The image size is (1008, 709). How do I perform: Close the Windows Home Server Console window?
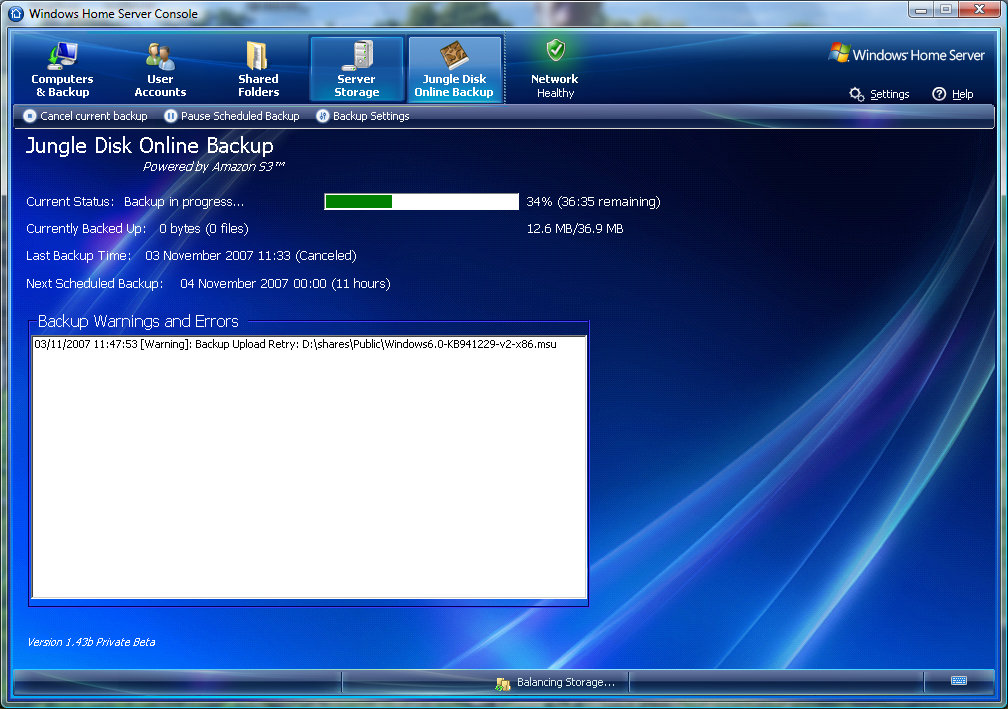click(980, 10)
